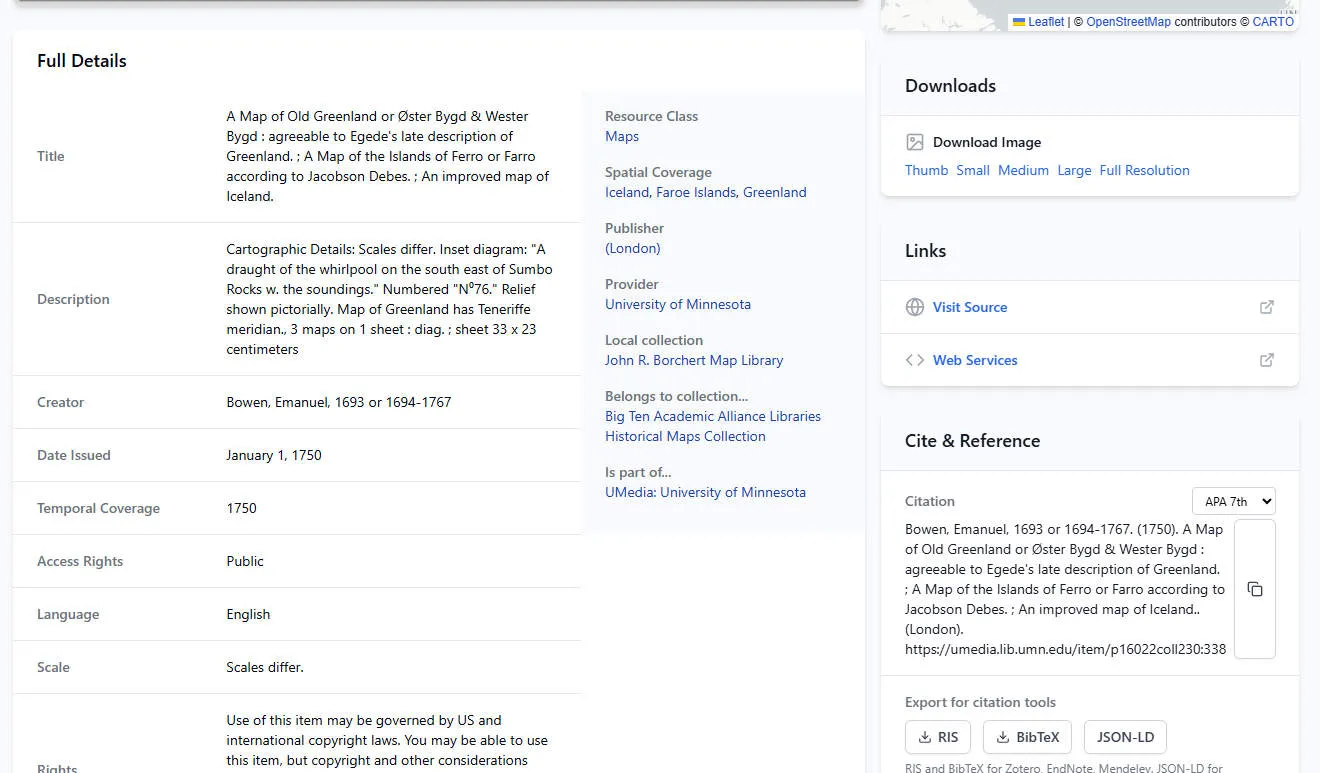1320x773 pixels.
Task: Click the Links section heading
Action: pos(925,251)
